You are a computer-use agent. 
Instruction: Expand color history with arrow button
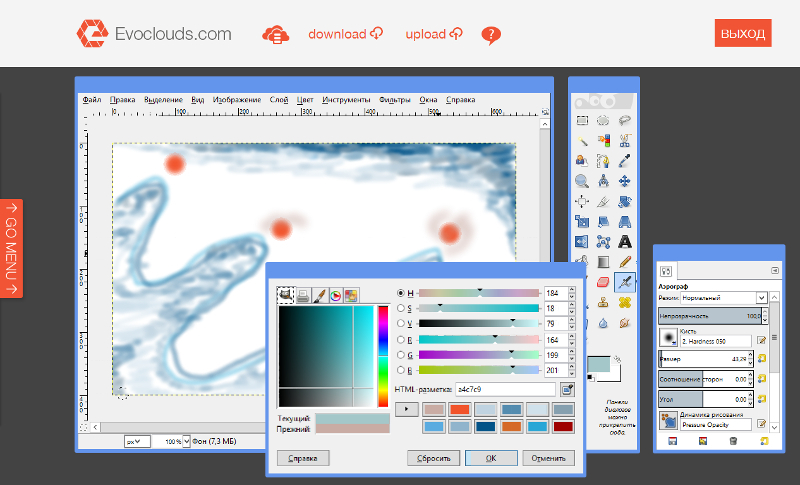pos(407,409)
